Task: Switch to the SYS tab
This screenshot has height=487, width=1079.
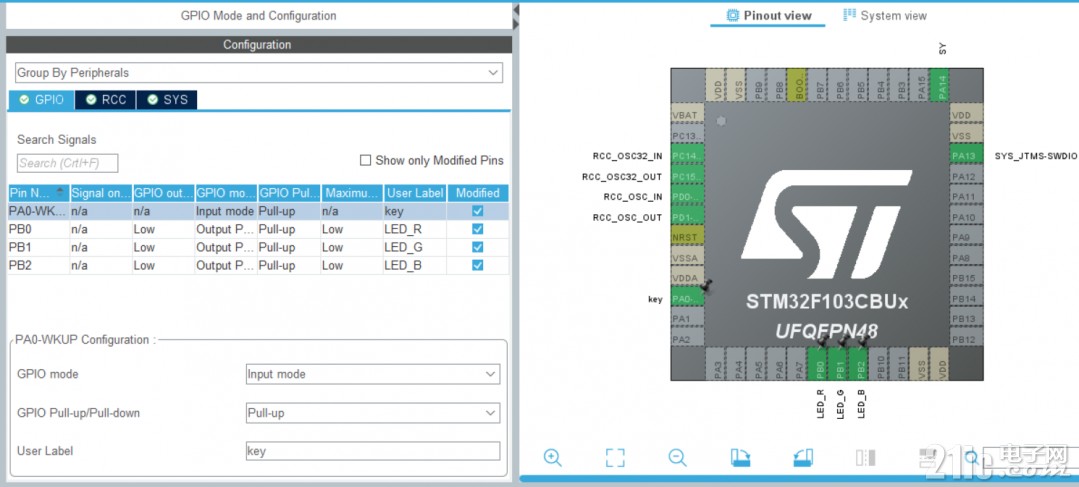Action: 167,100
